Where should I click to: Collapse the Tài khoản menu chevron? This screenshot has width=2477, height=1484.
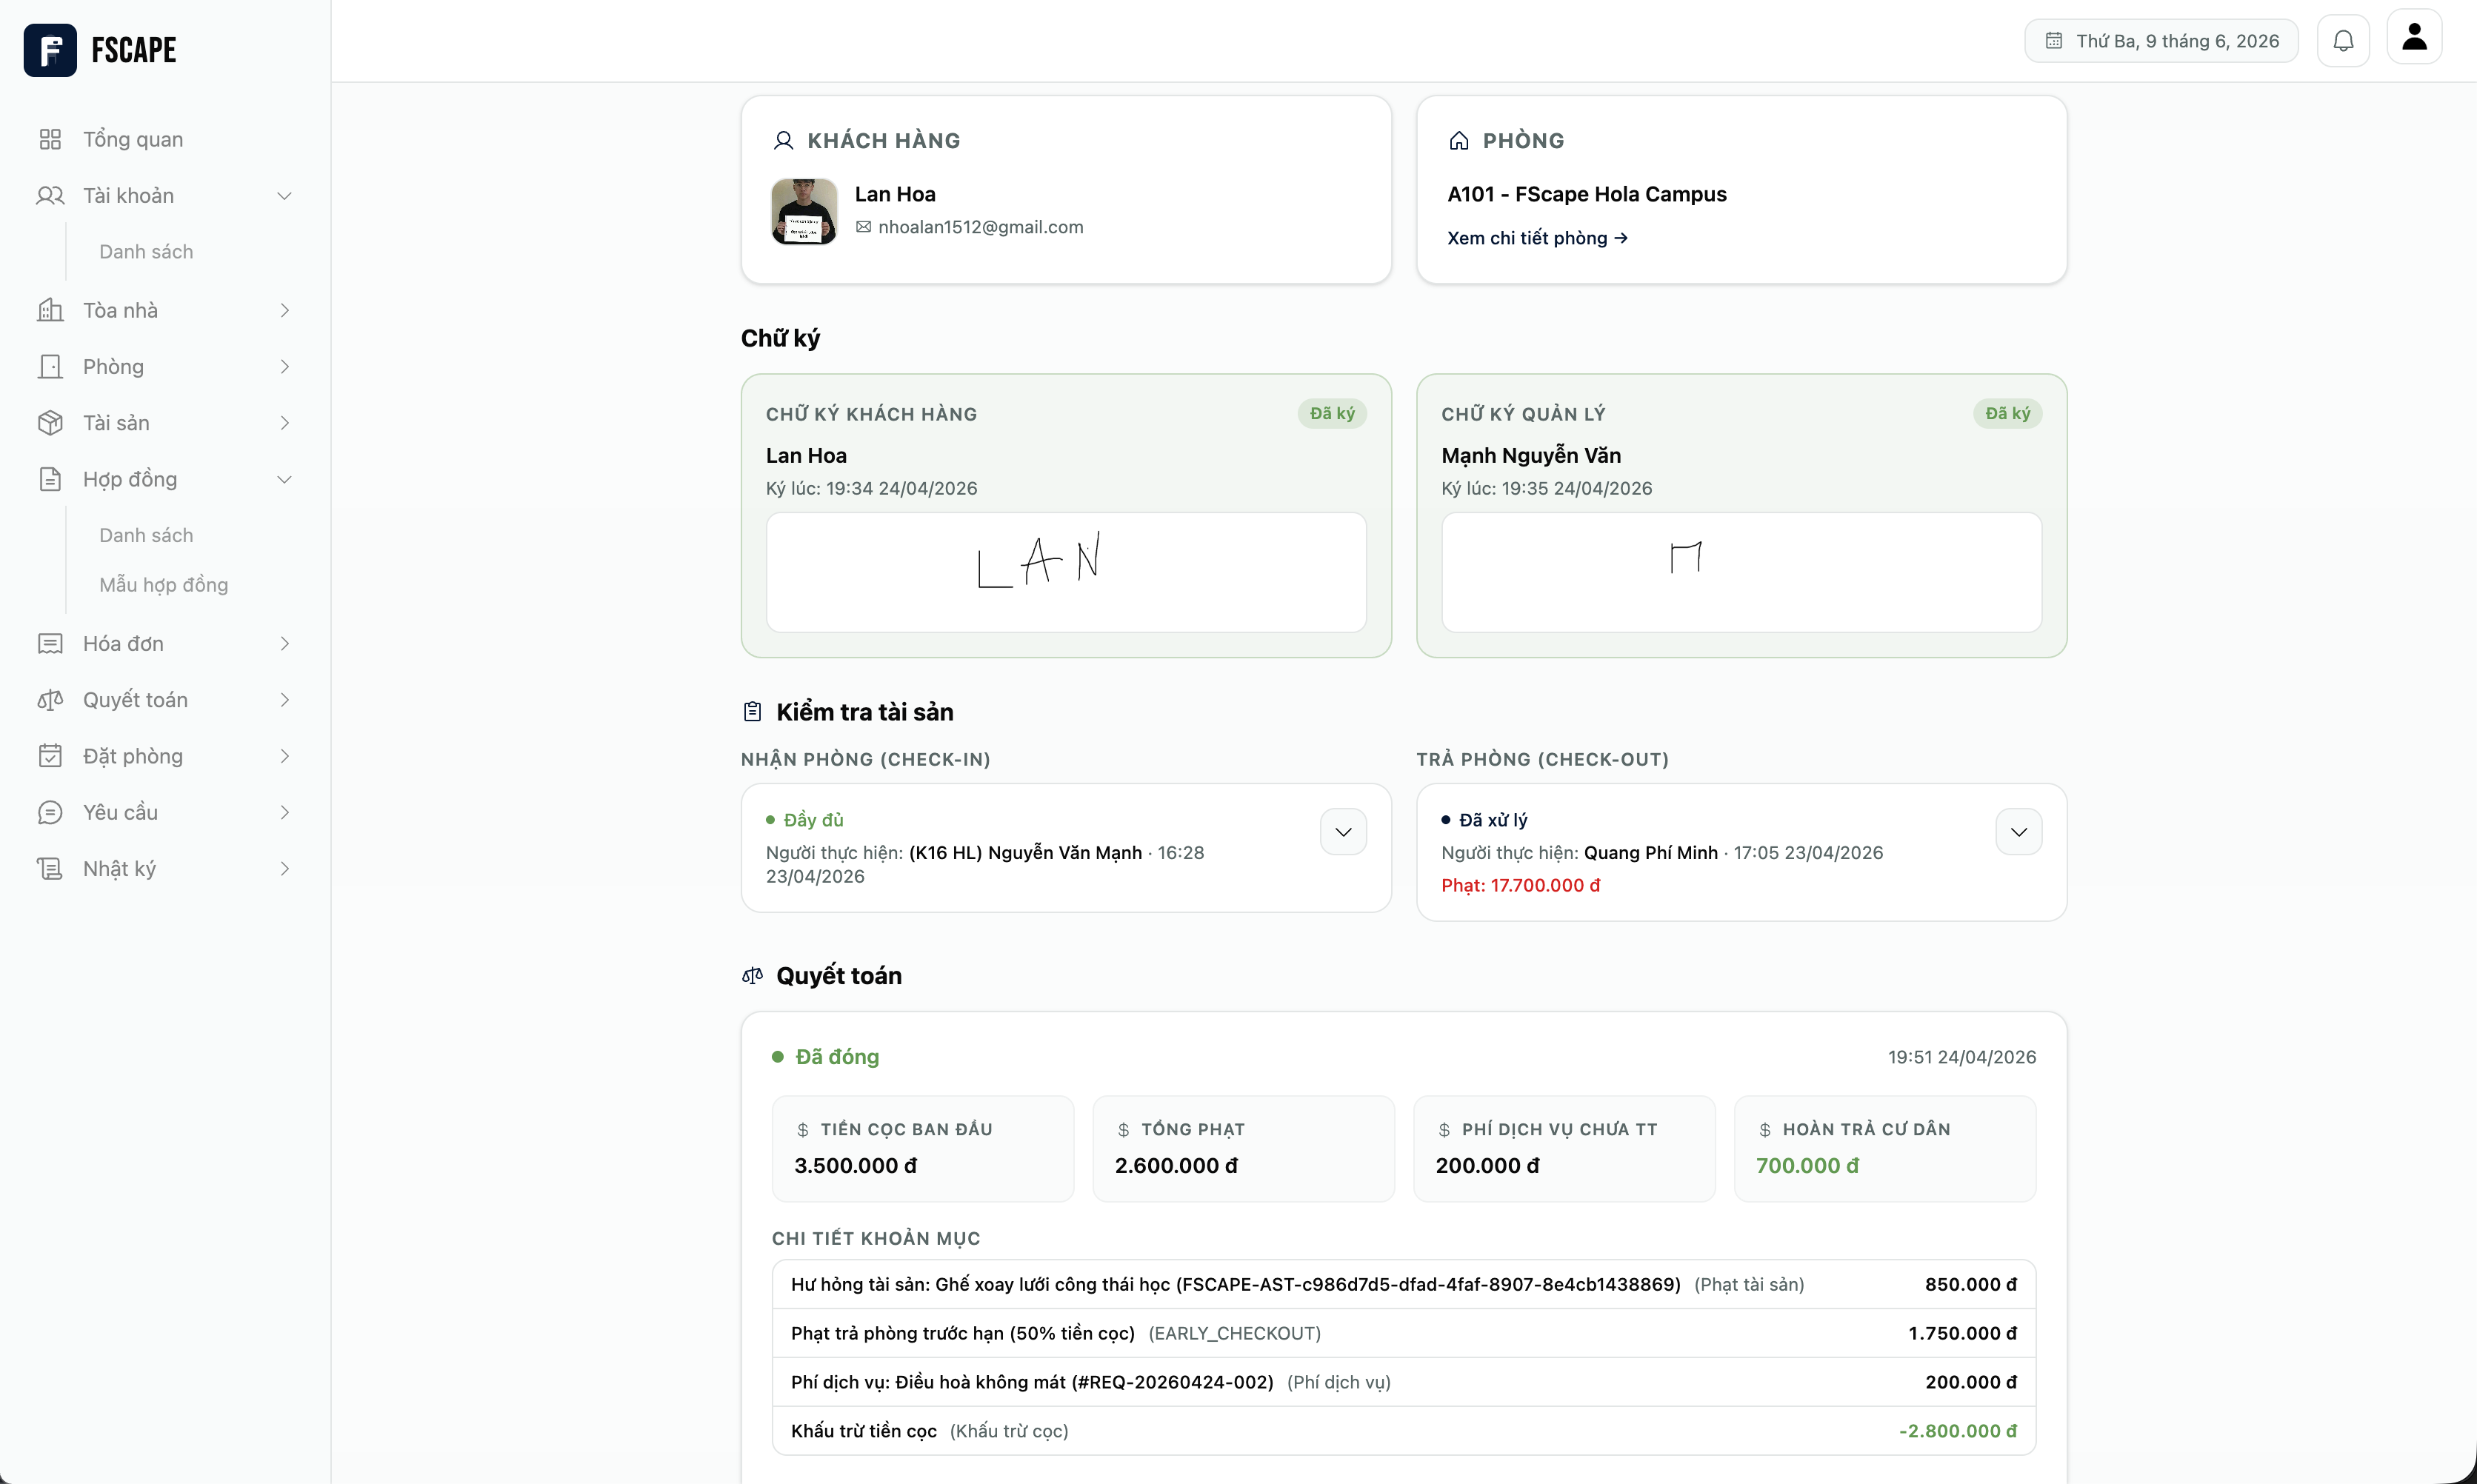coord(284,196)
